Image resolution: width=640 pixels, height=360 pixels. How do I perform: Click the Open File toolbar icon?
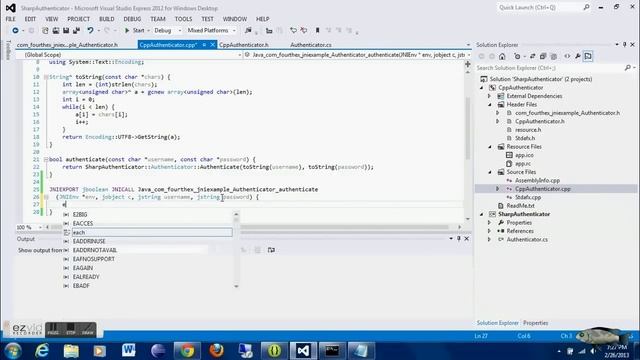click(56, 31)
